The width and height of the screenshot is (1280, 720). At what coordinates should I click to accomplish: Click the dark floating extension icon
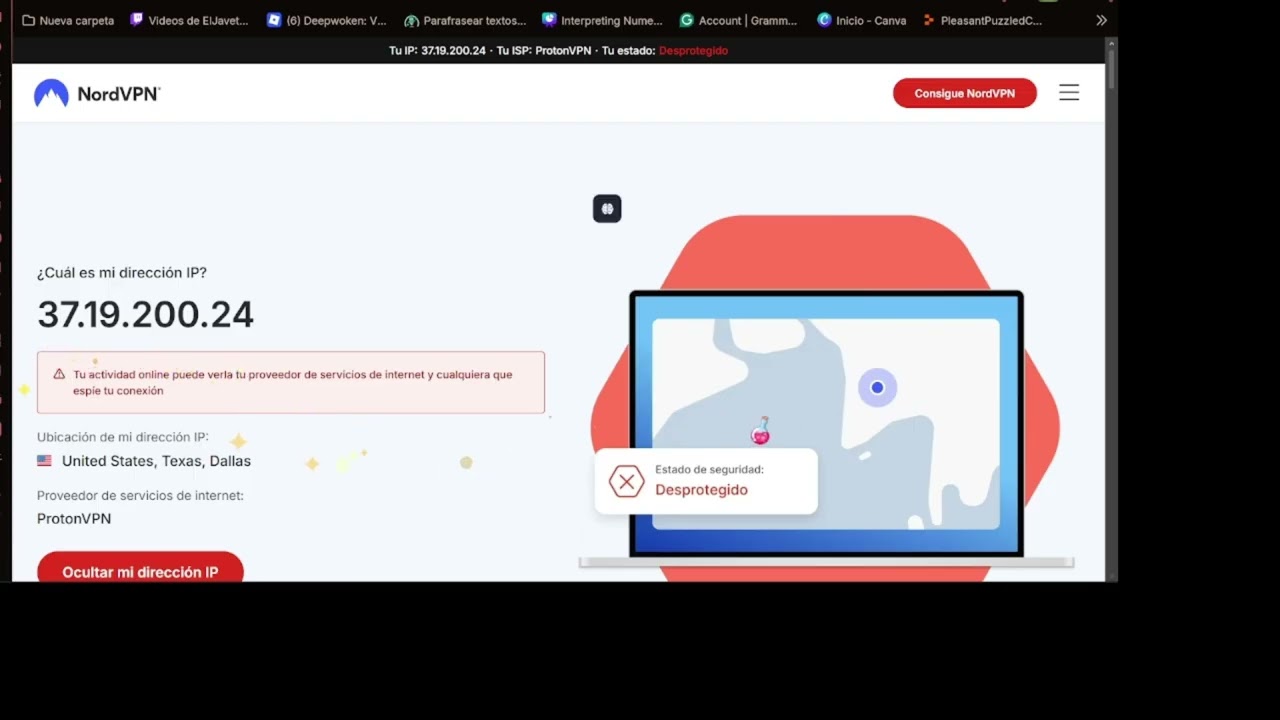607,208
